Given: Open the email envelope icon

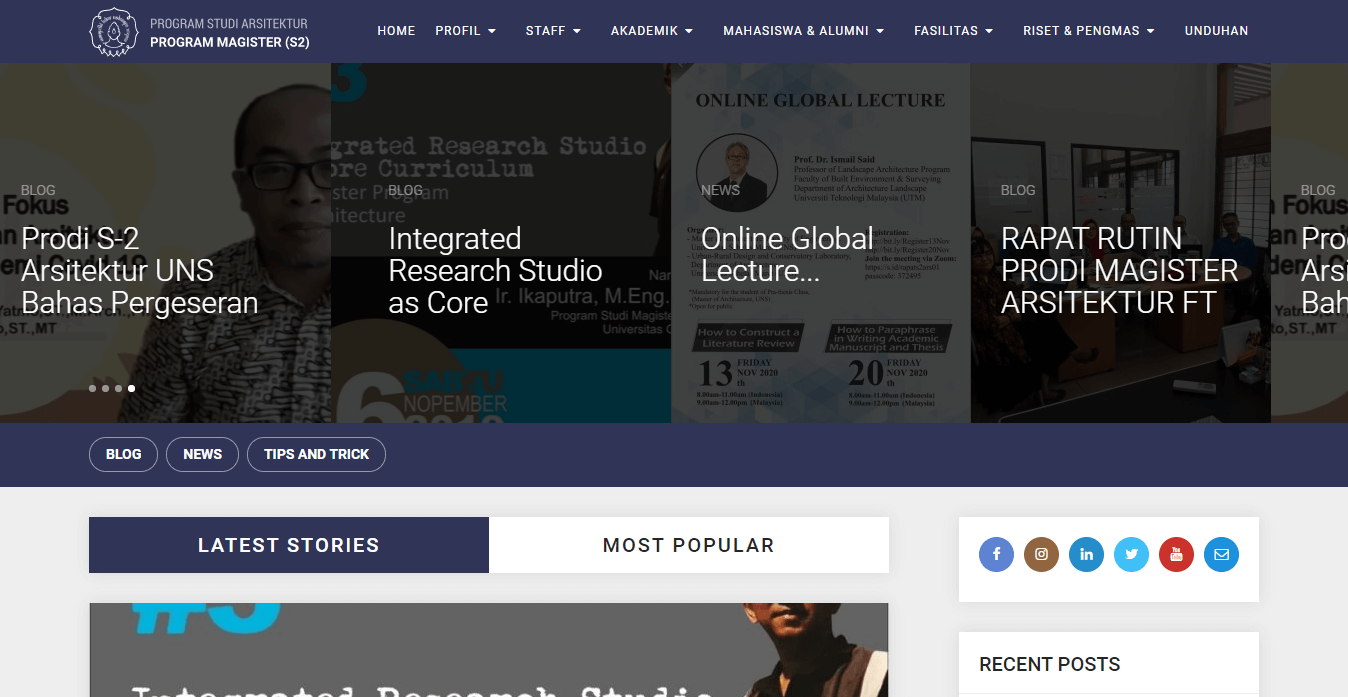Looking at the screenshot, I should click(x=1221, y=554).
